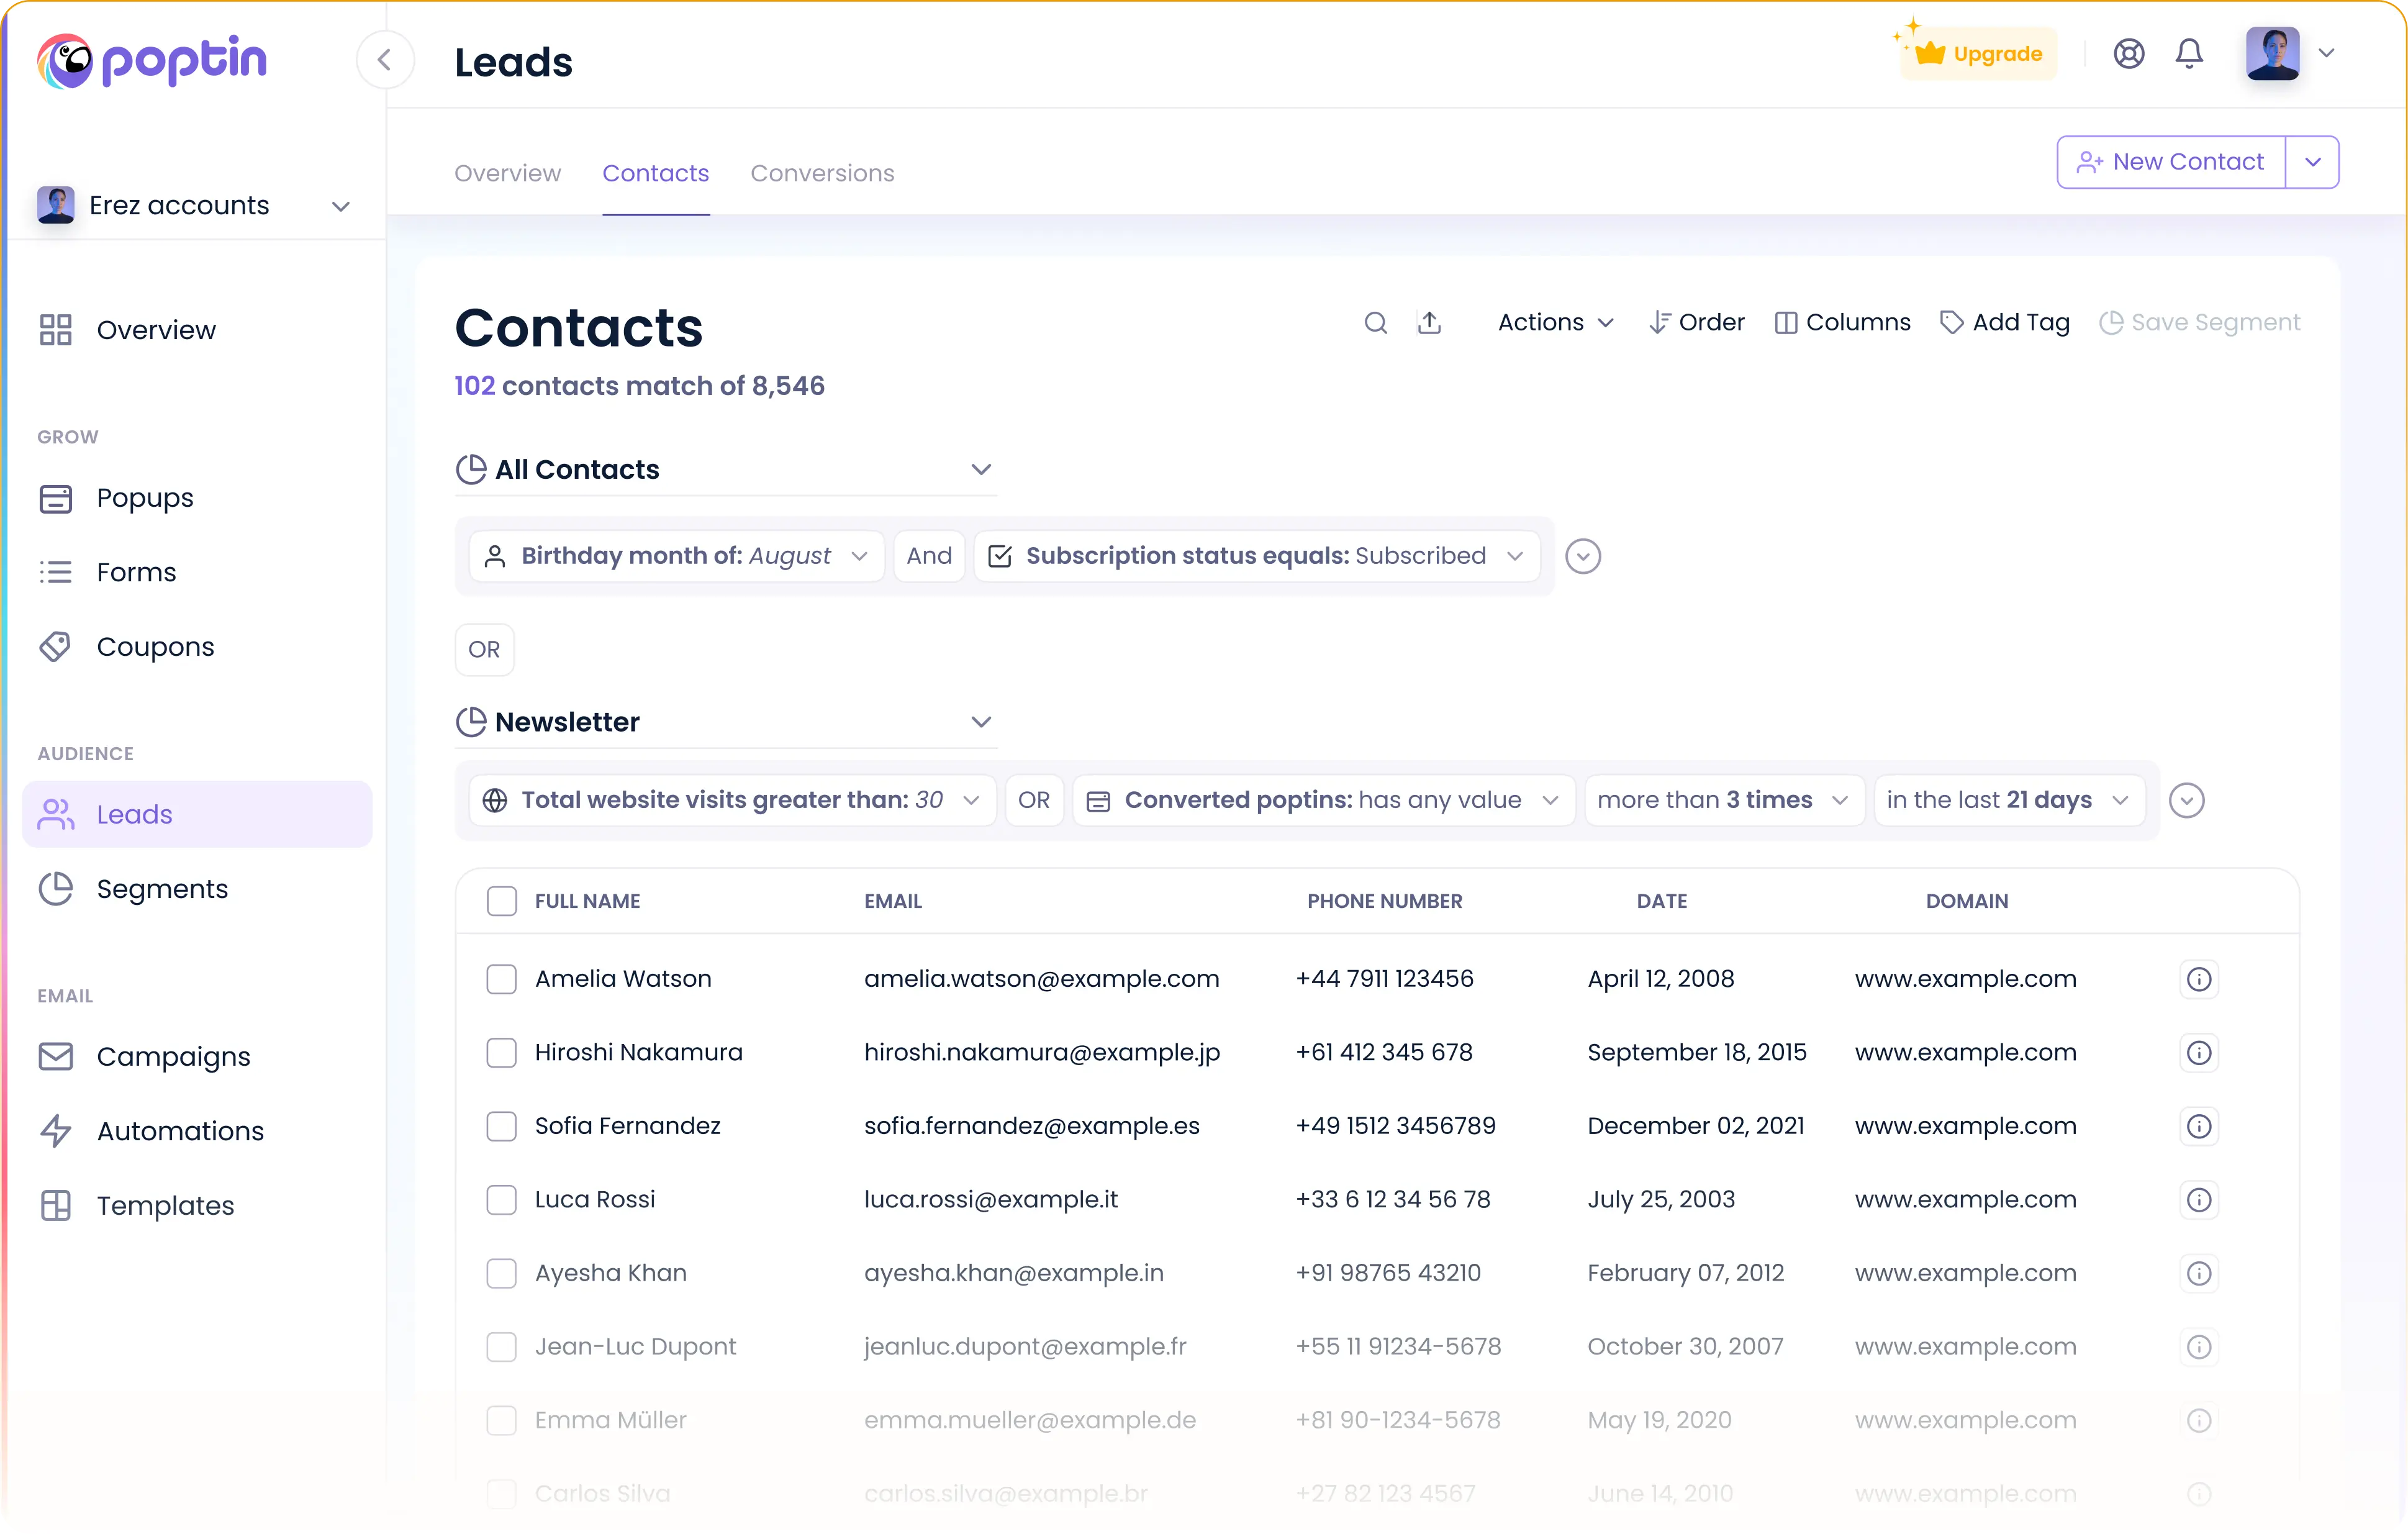Click the Upgrade button
The height and width of the screenshot is (1534, 2408).
[1978, 54]
